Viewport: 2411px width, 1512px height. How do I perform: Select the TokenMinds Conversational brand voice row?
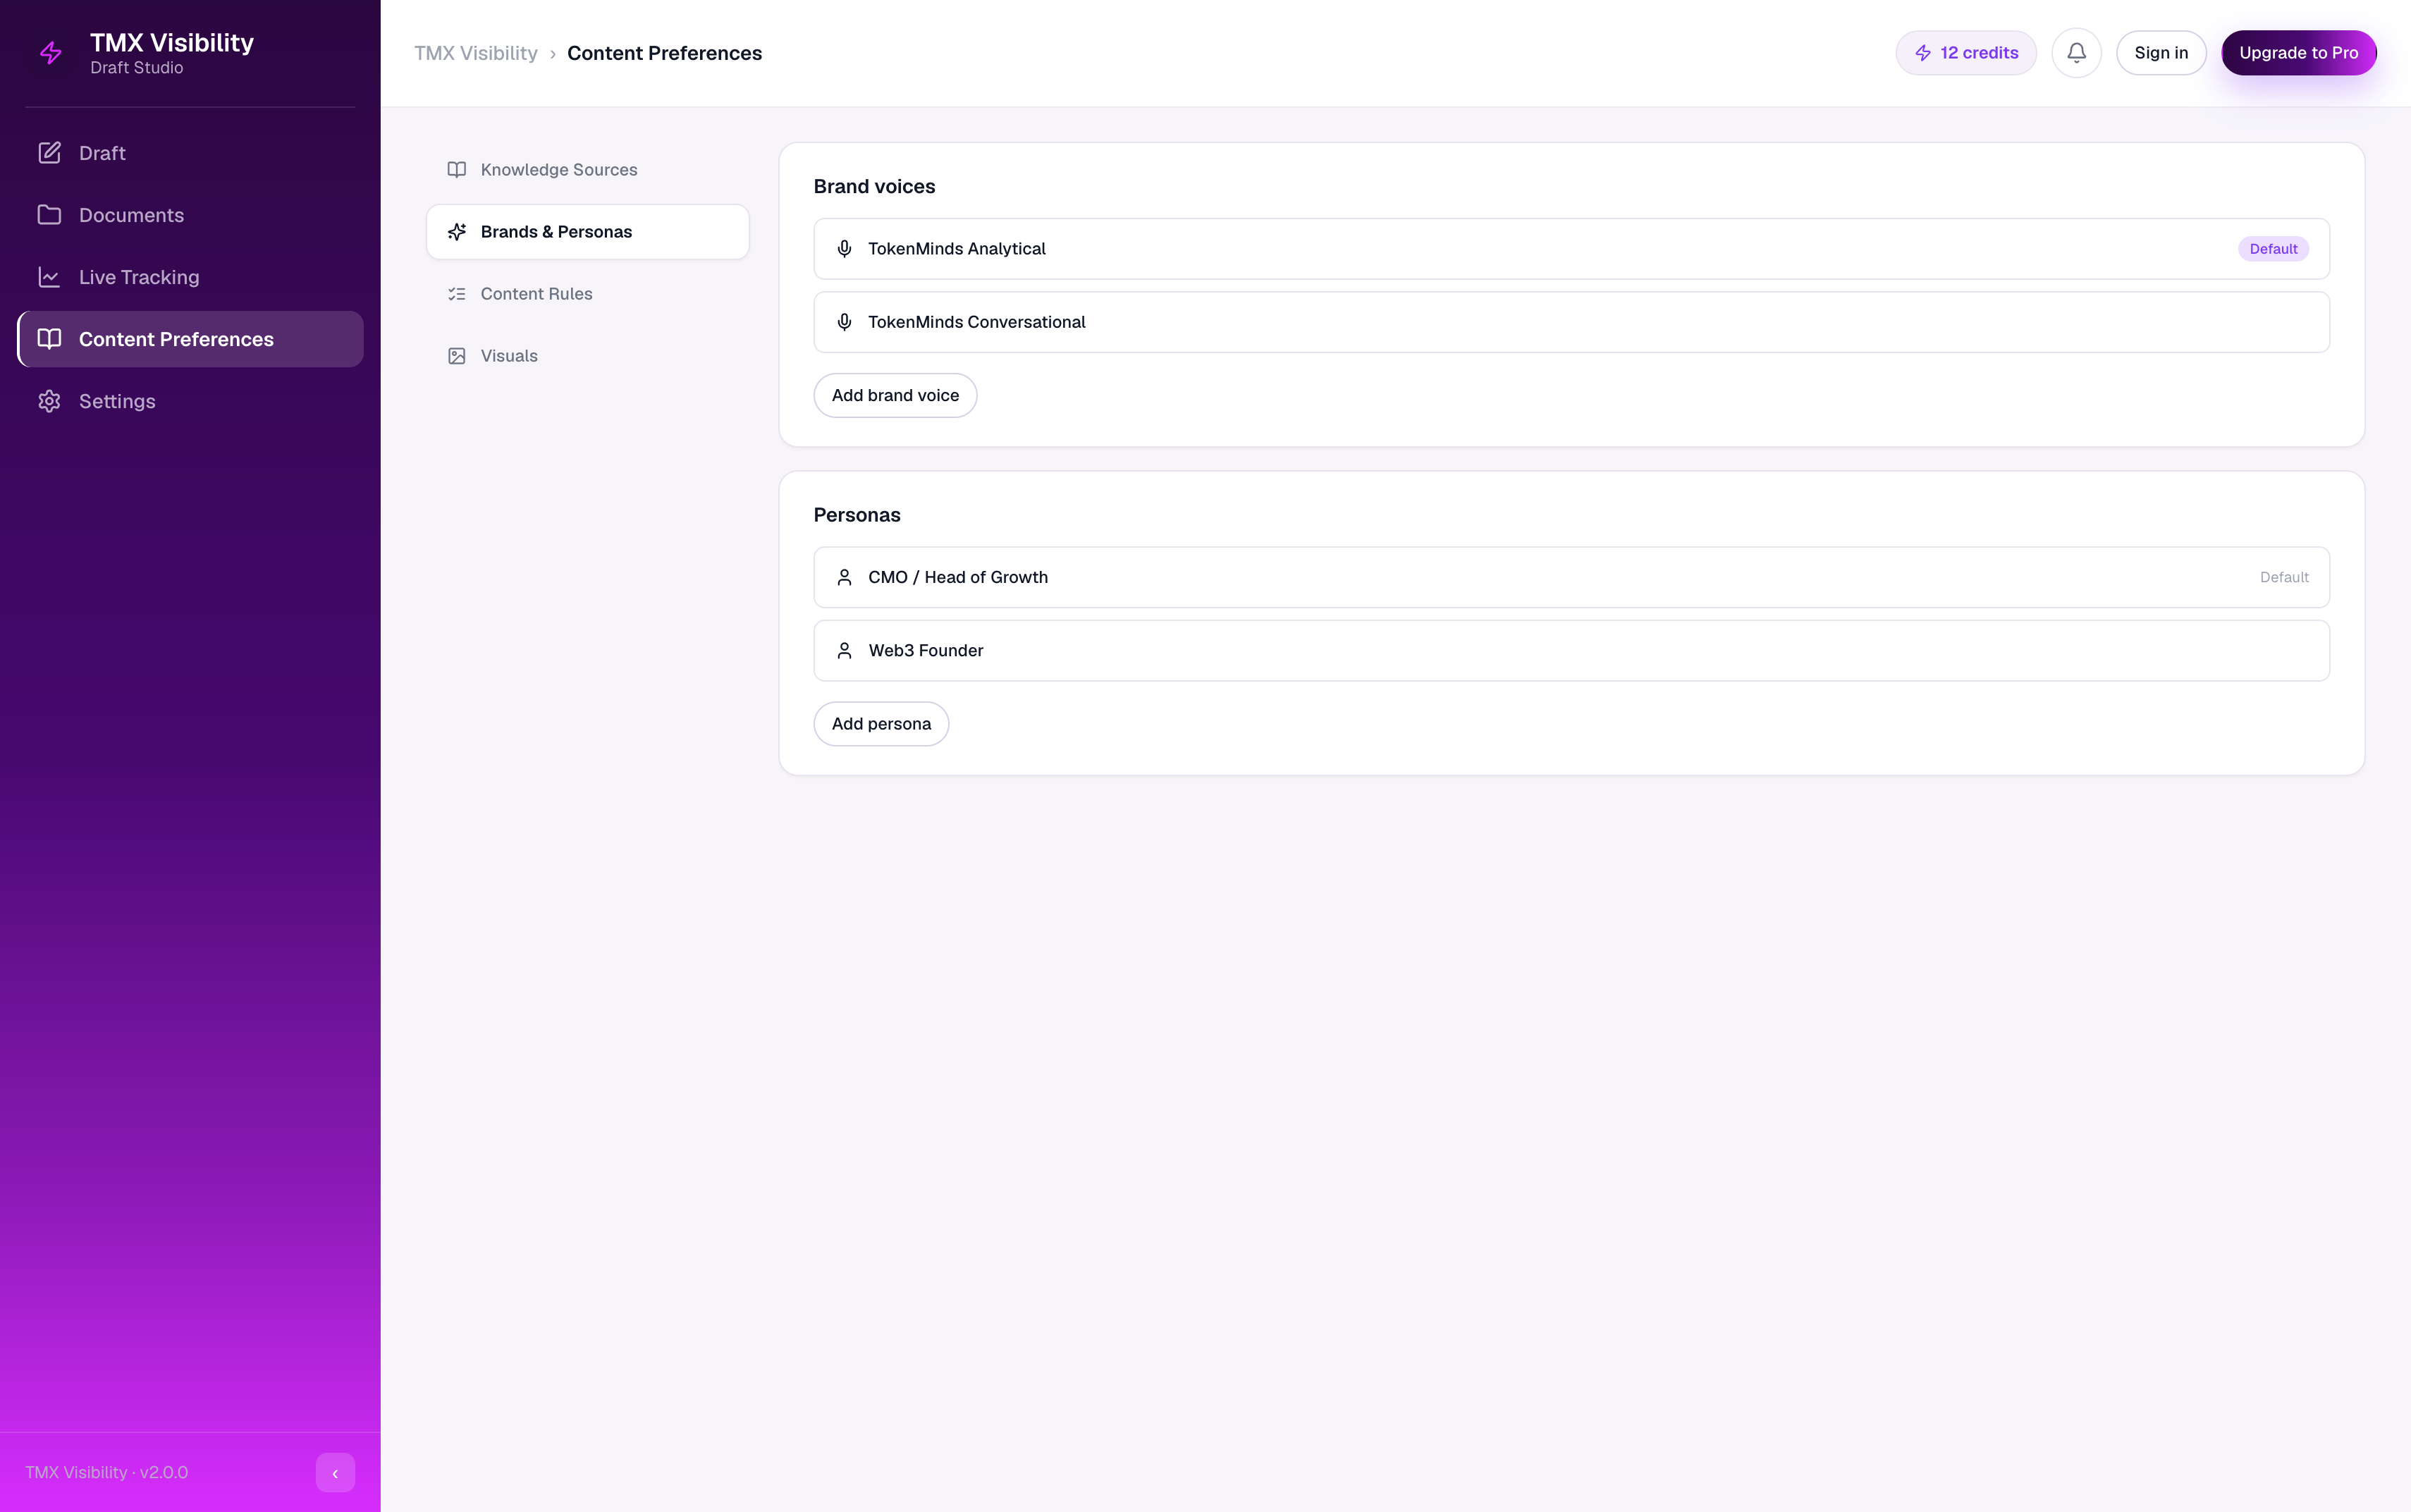pos(1571,322)
